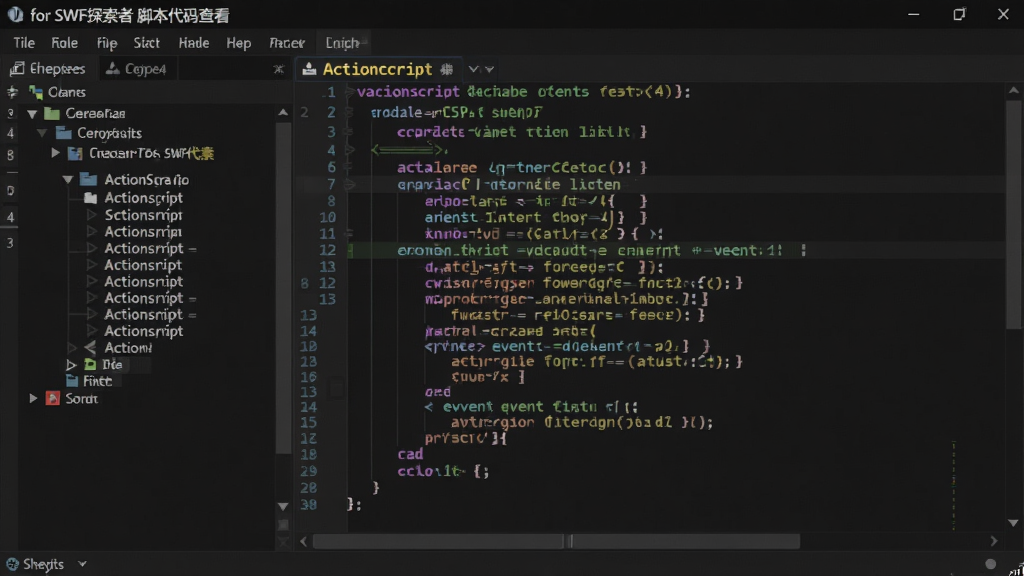This screenshot has width=1024, height=576.
Task: Click the green Die icon
Action: coord(90,364)
